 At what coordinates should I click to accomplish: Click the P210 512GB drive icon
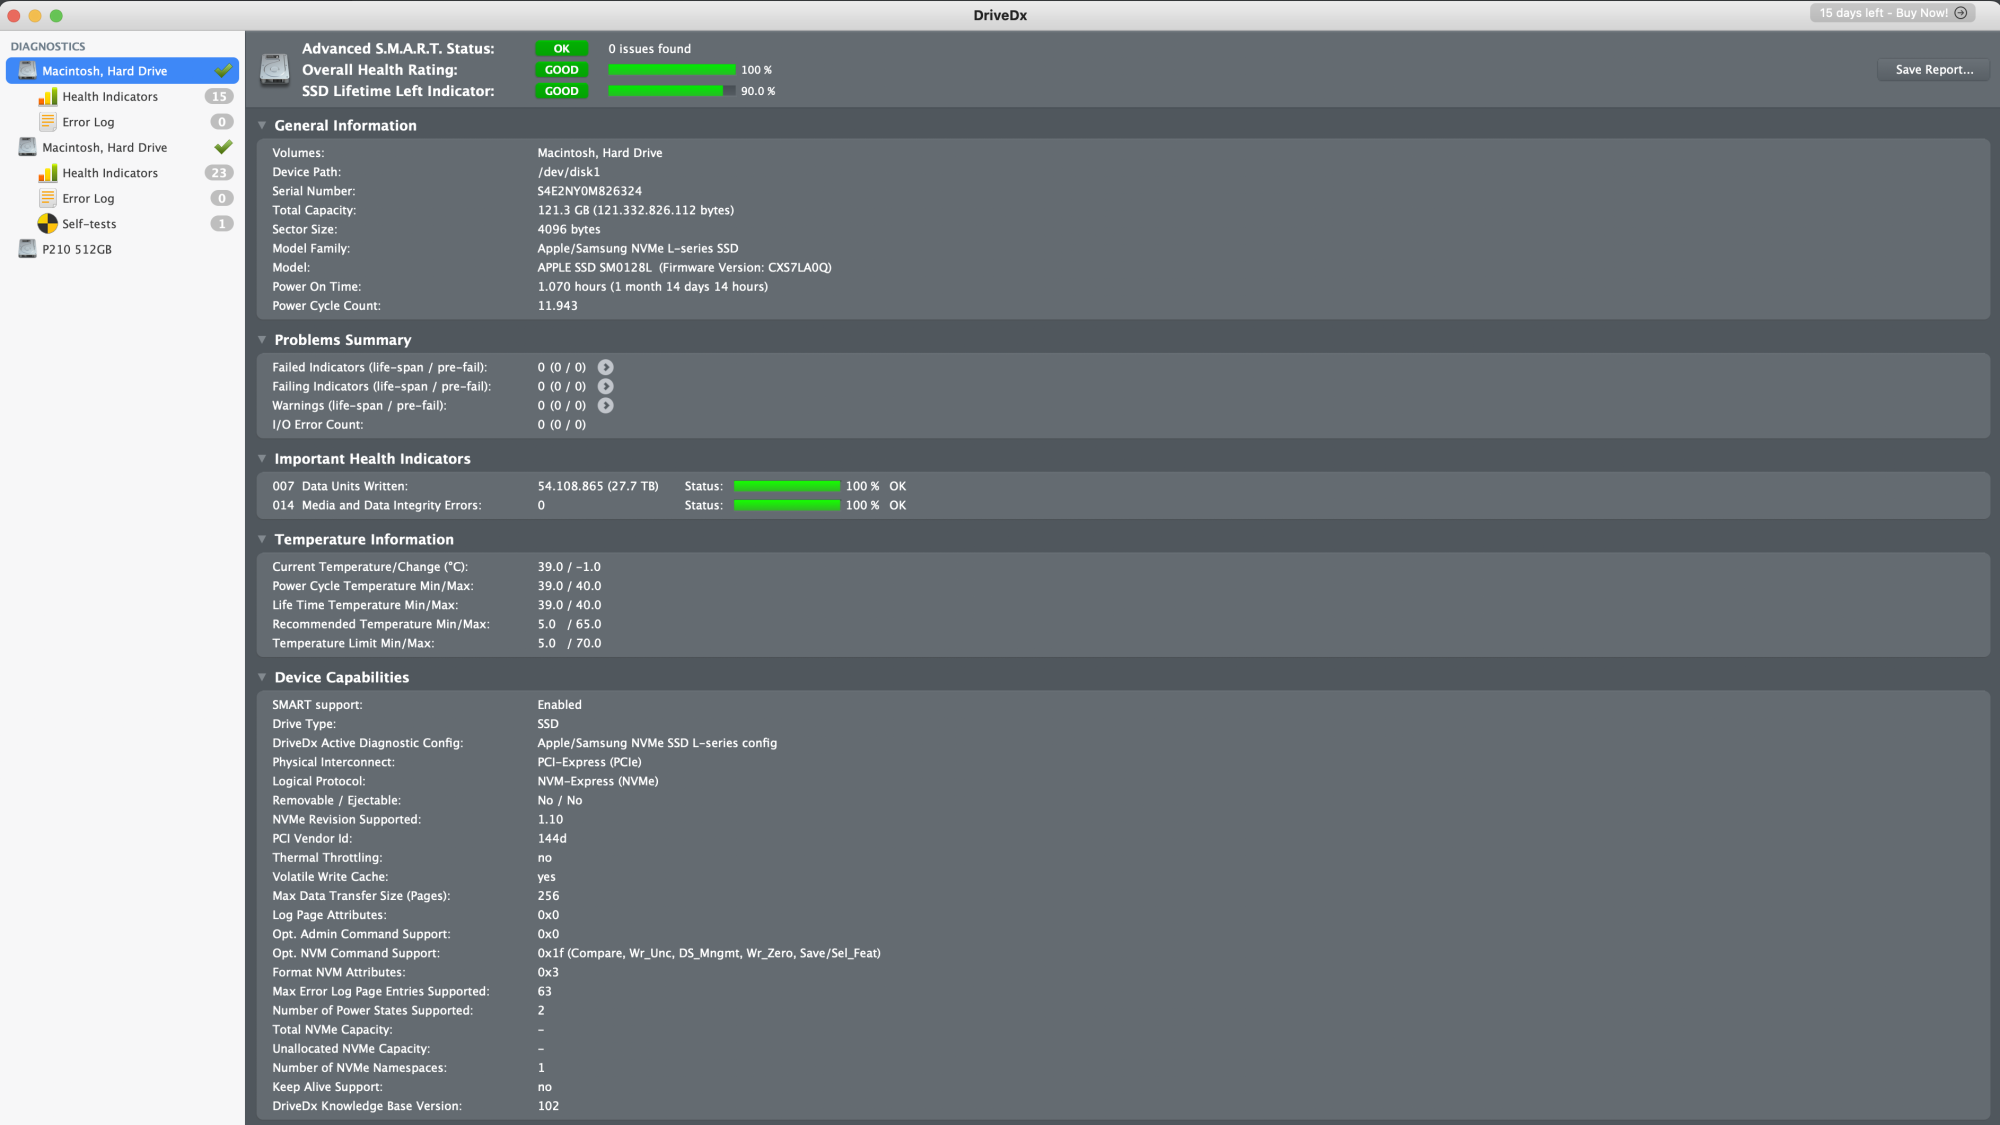[27, 249]
